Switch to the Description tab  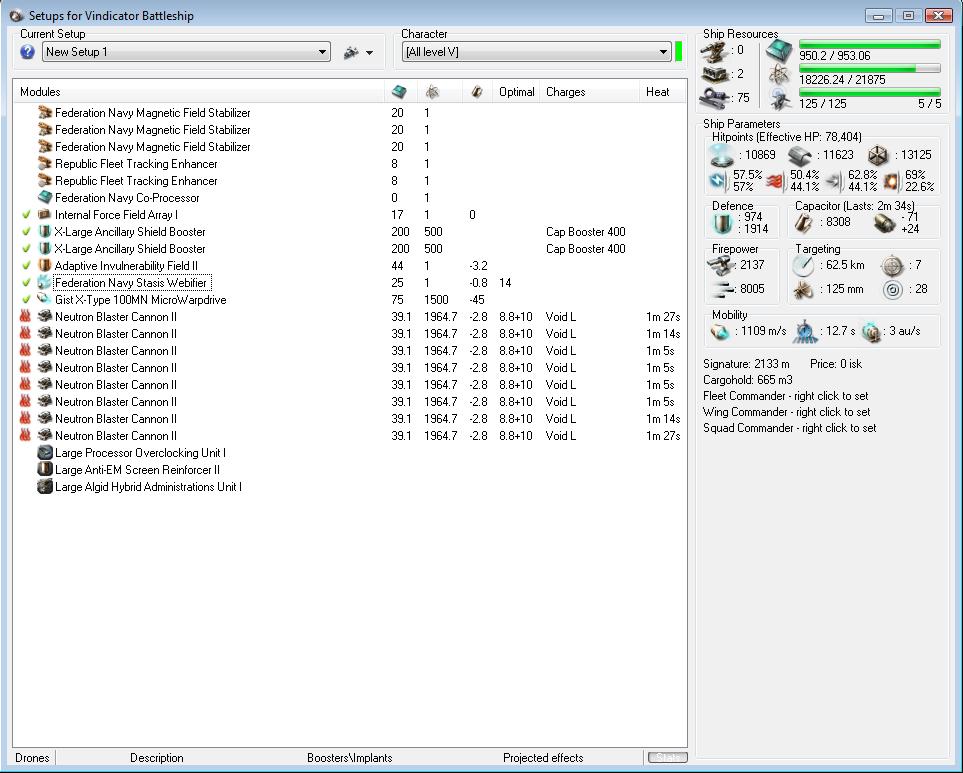click(157, 758)
